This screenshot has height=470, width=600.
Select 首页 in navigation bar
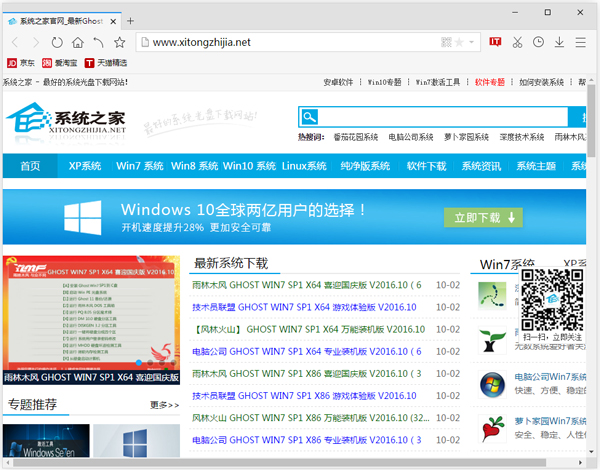click(x=30, y=166)
